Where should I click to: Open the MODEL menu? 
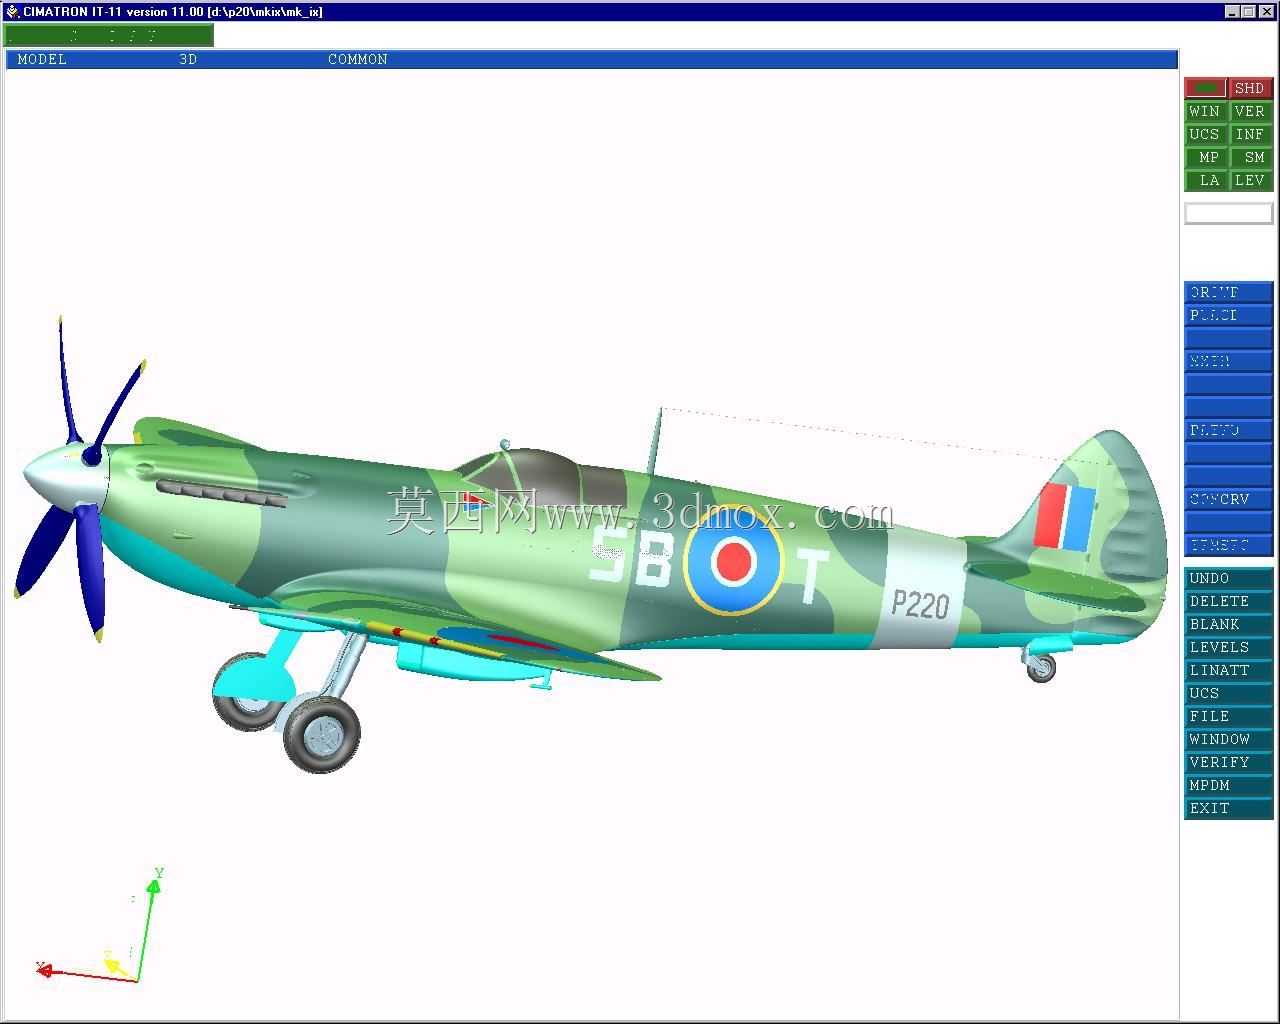42,59
